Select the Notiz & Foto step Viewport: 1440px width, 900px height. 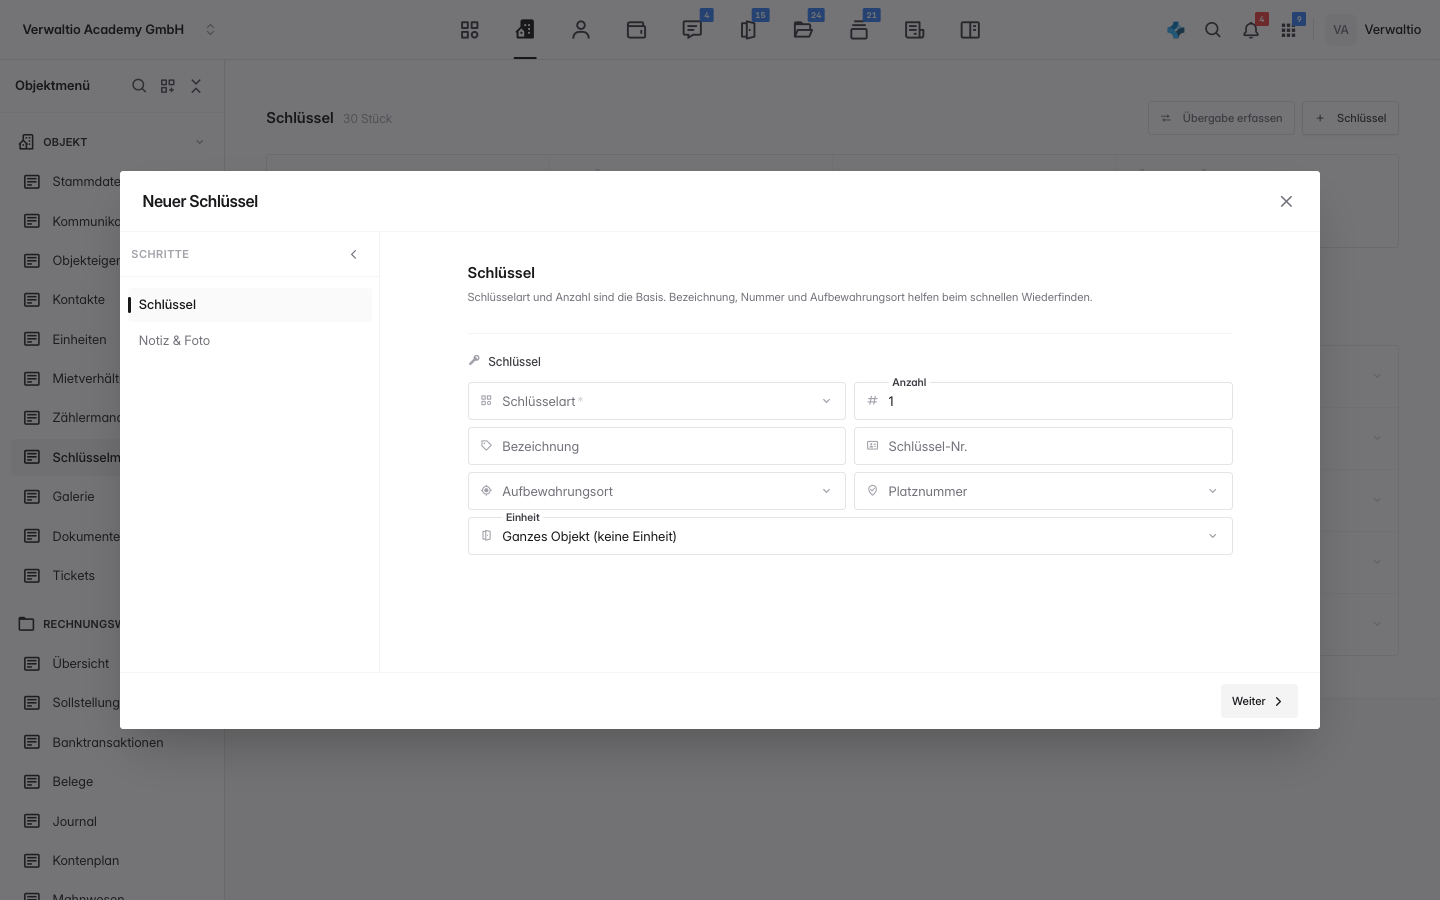pos(250,340)
